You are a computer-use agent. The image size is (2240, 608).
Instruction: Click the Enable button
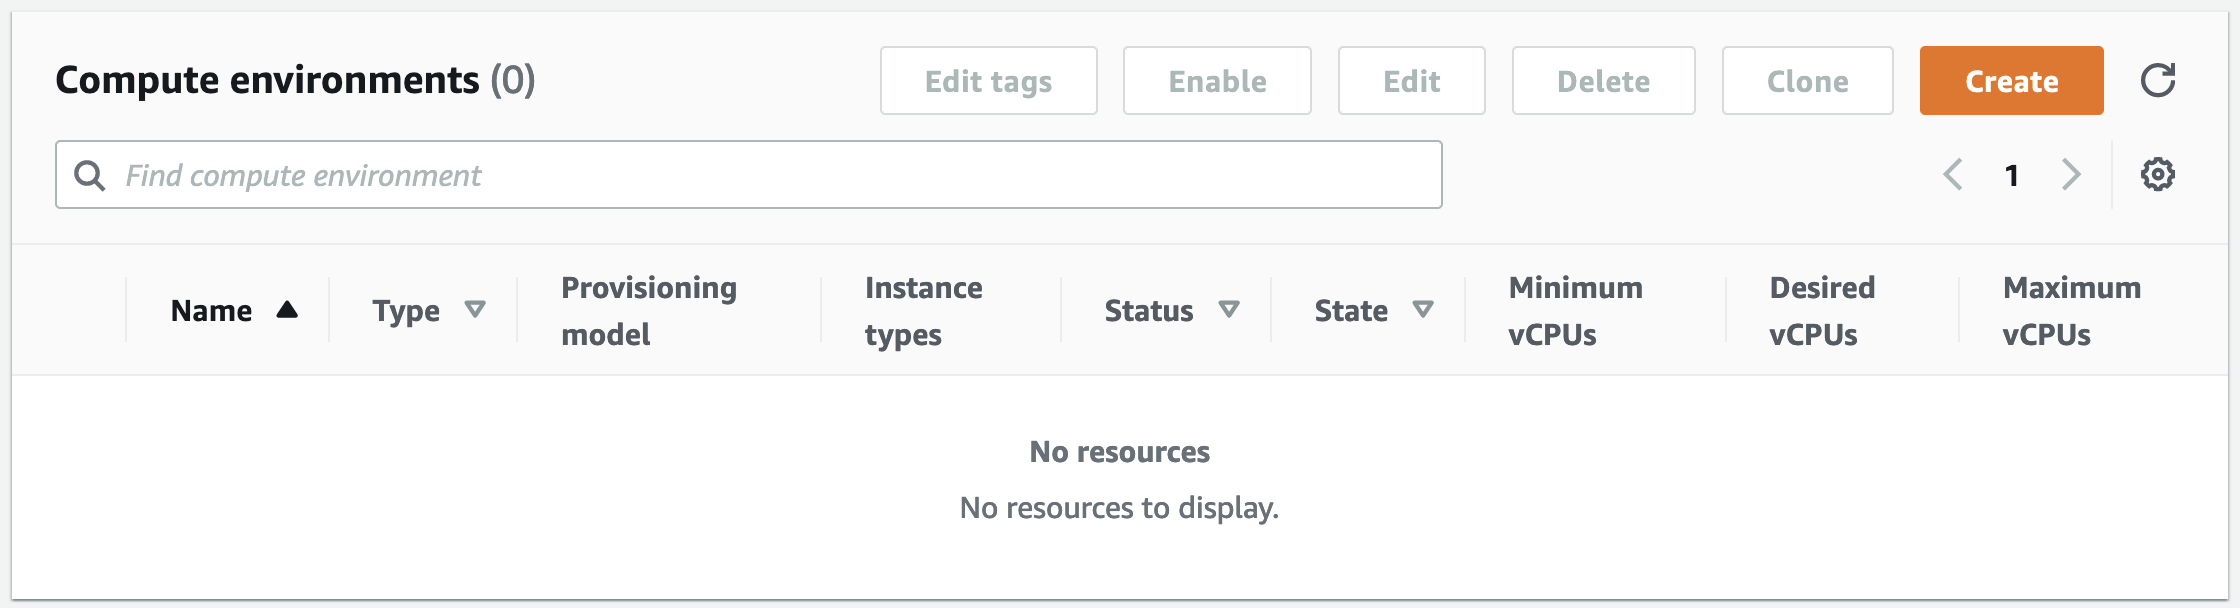point(1217,80)
